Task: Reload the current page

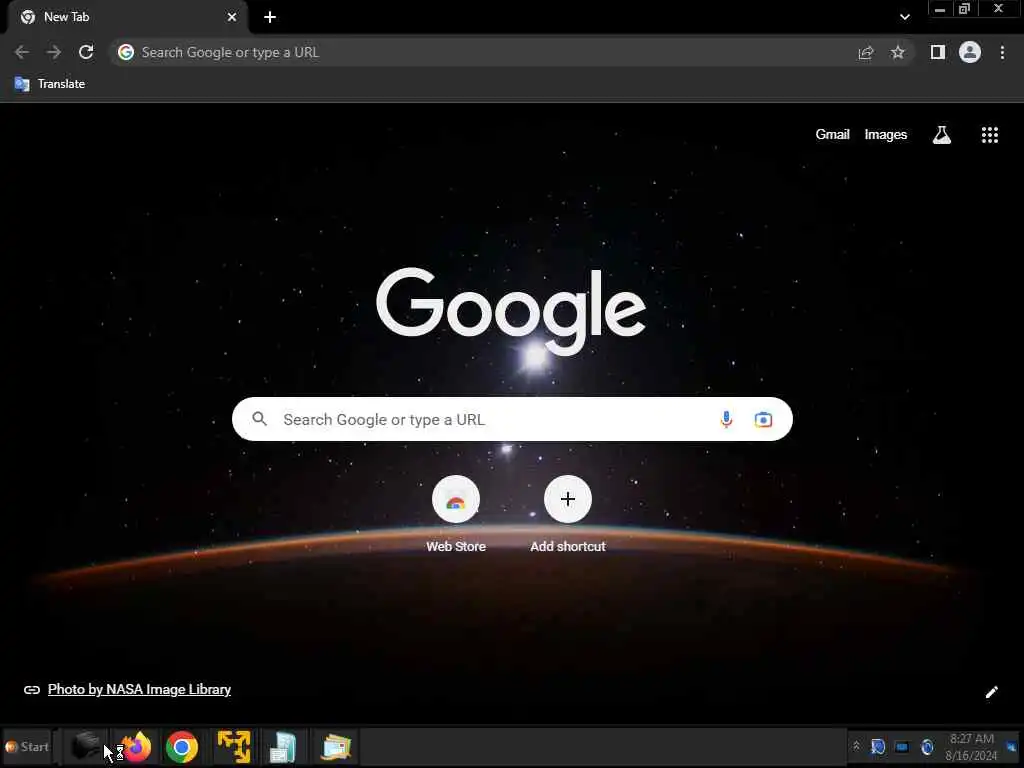Action: (86, 52)
